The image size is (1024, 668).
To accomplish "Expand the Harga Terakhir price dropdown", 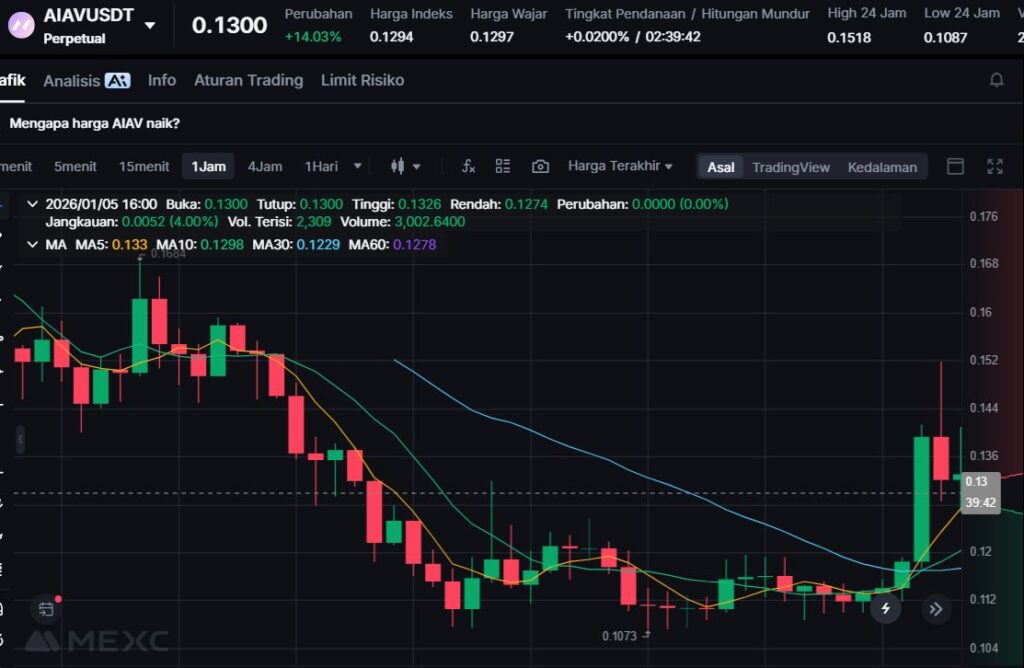I will point(620,166).
